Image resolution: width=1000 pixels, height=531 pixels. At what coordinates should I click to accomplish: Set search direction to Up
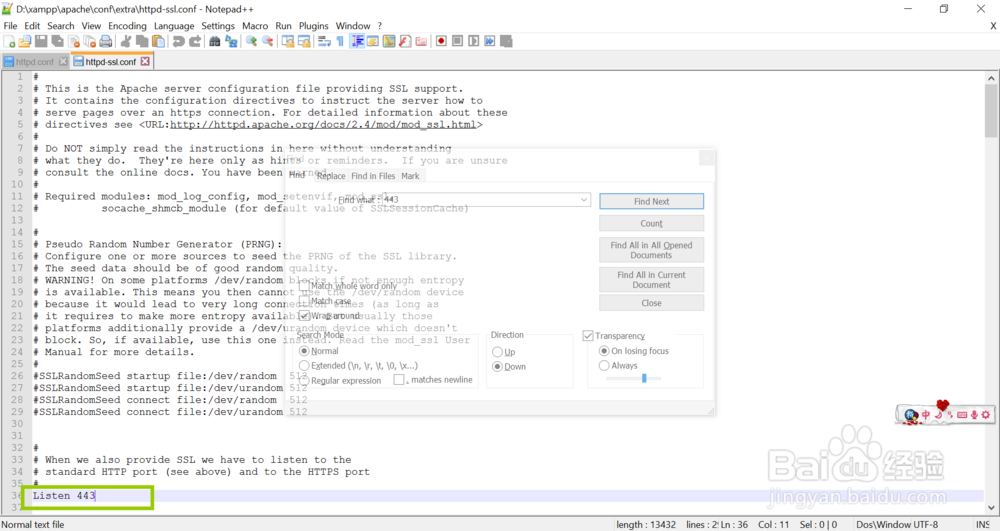pyautogui.click(x=497, y=352)
